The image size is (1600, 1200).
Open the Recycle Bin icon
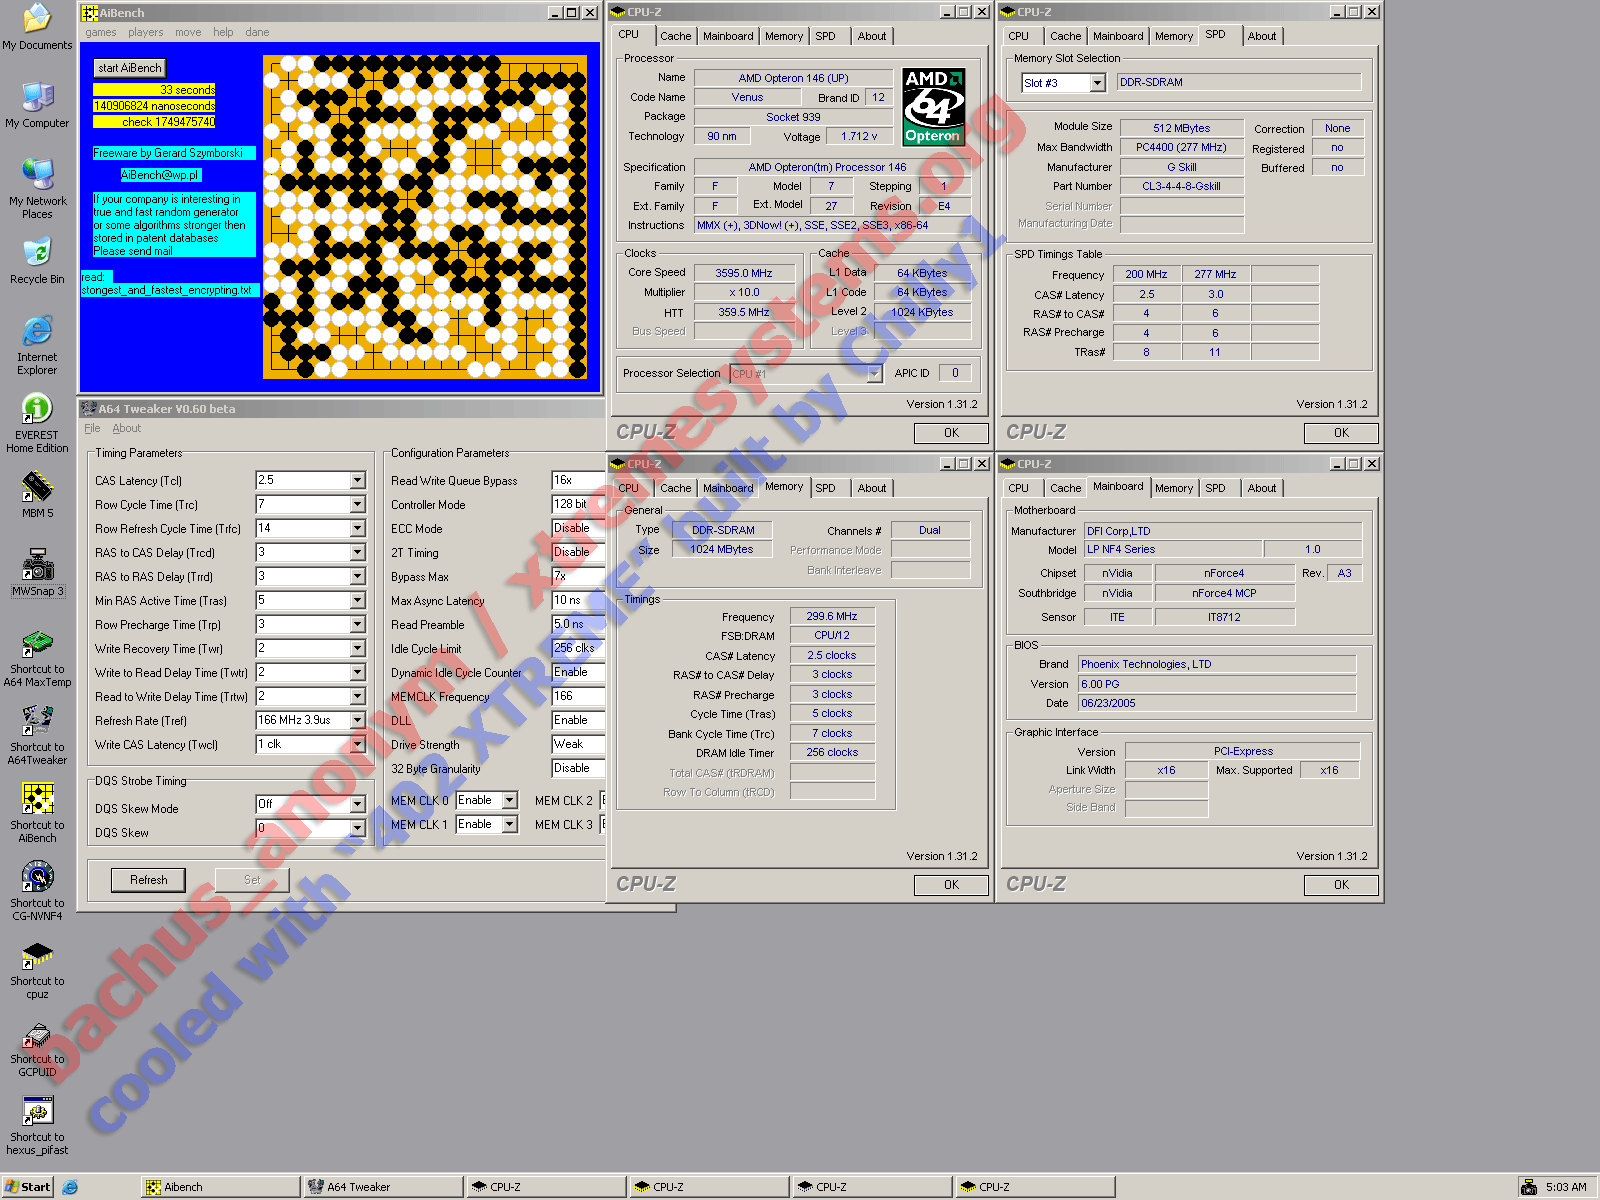(x=37, y=261)
